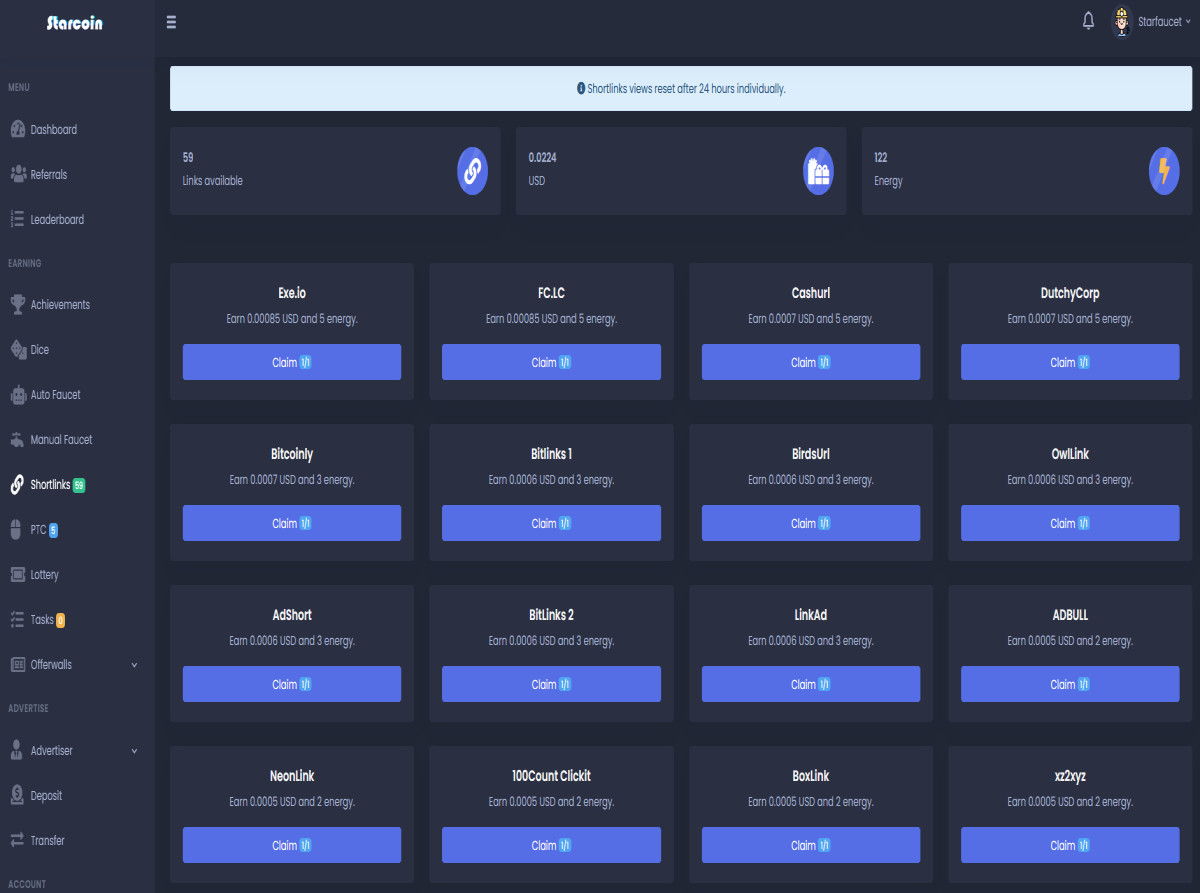The width and height of the screenshot is (1200, 893).
Task: Click the Starcoin logo
Action: [75, 22]
